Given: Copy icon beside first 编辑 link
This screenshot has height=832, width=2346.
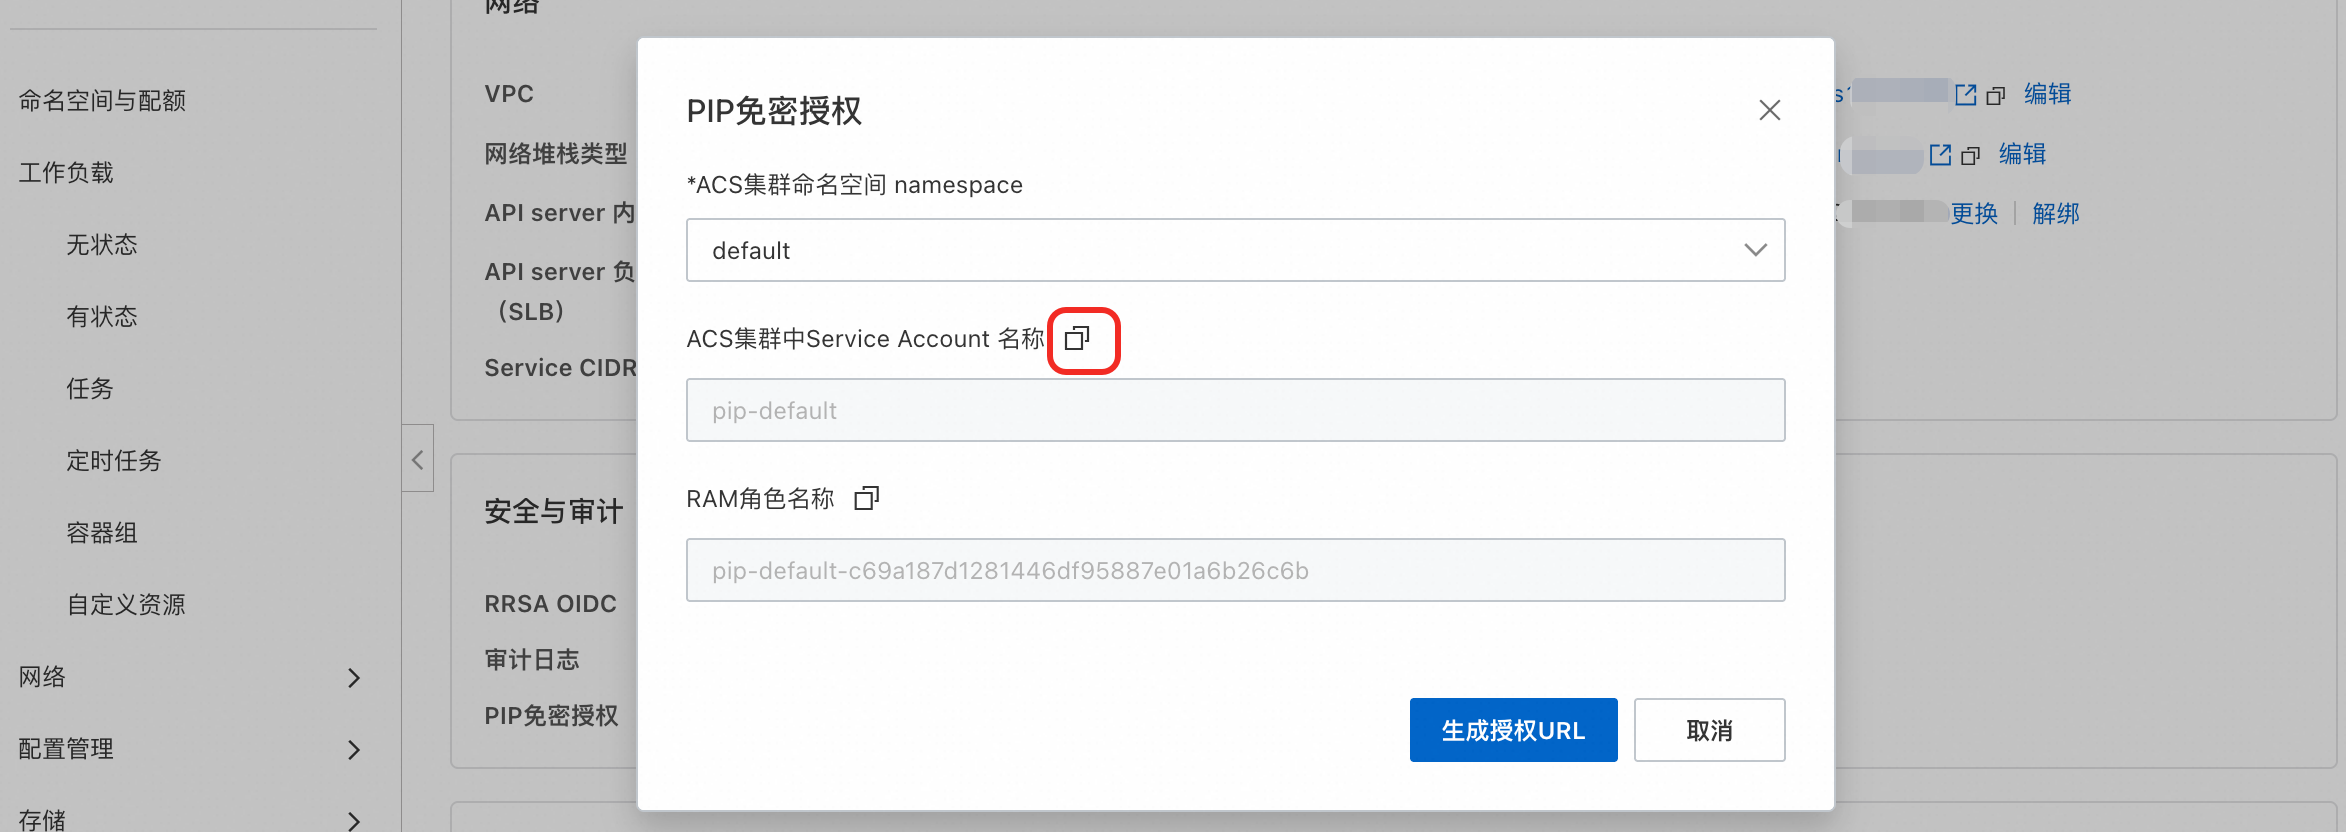Looking at the screenshot, I should (x=1996, y=96).
